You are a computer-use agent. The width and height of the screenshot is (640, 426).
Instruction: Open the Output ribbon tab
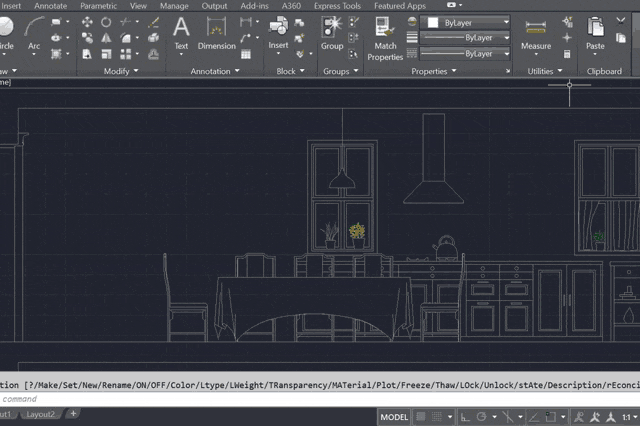coord(214,6)
